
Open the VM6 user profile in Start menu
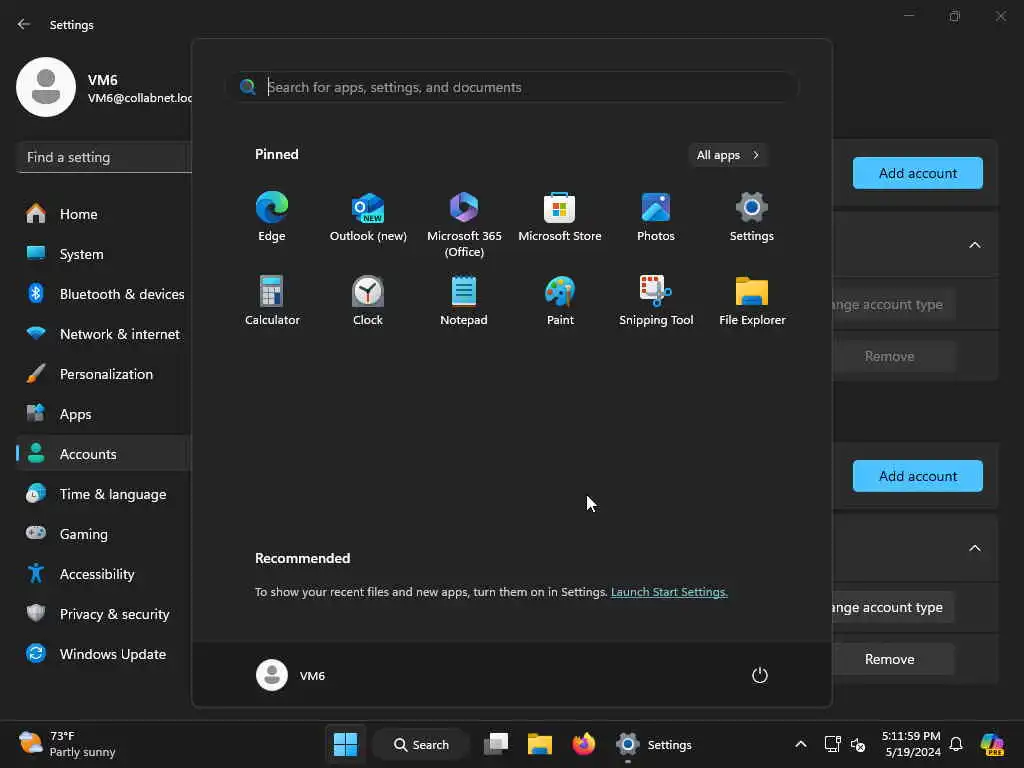(x=291, y=675)
